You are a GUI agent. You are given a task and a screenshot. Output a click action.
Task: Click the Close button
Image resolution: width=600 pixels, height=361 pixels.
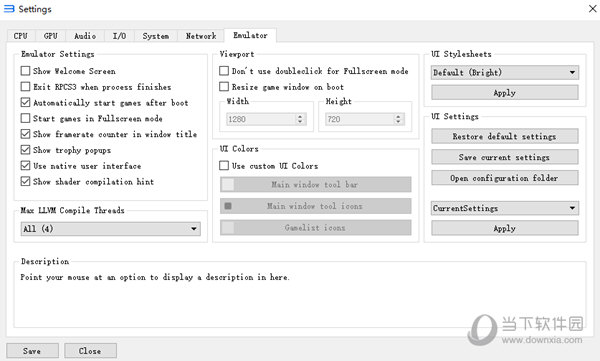[x=90, y=351]
